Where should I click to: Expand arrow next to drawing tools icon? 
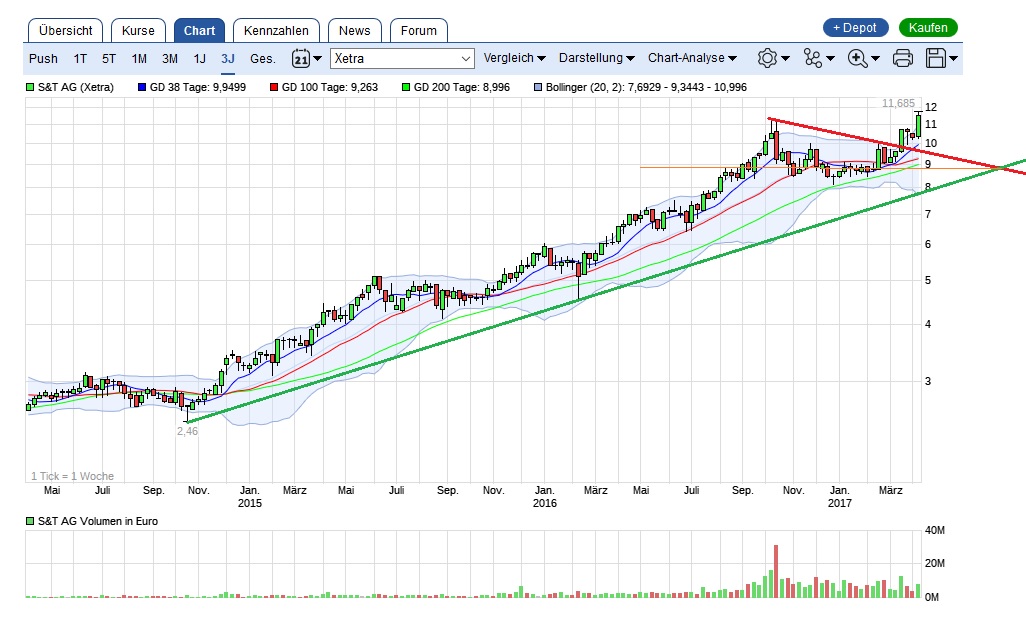click(830, 59)
